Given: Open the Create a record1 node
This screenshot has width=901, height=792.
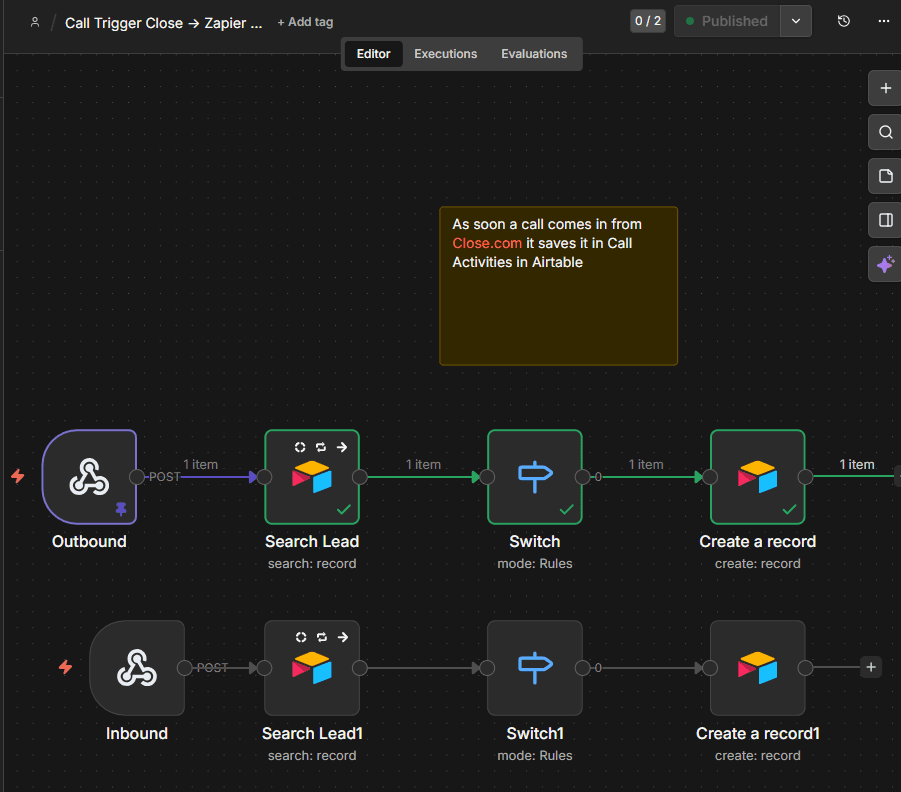Looking at the screenshot, I should tap(758, 668).
